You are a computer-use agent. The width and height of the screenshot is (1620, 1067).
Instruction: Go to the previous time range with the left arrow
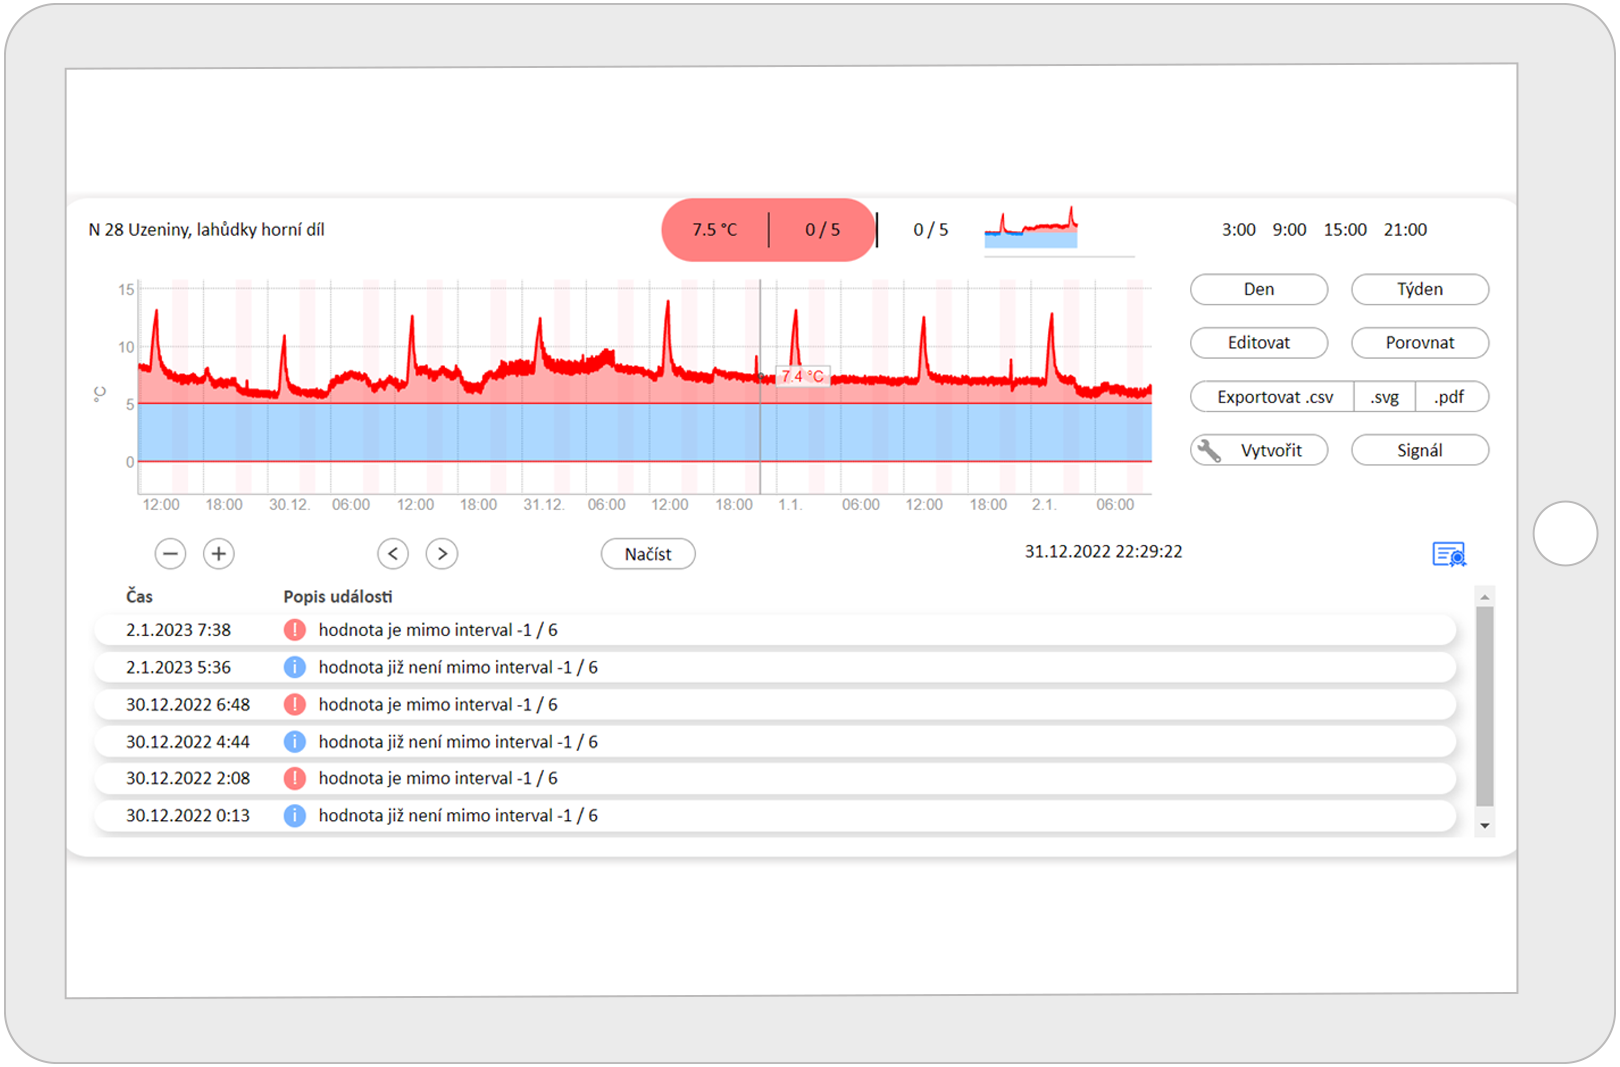click(x=393, y=553)
